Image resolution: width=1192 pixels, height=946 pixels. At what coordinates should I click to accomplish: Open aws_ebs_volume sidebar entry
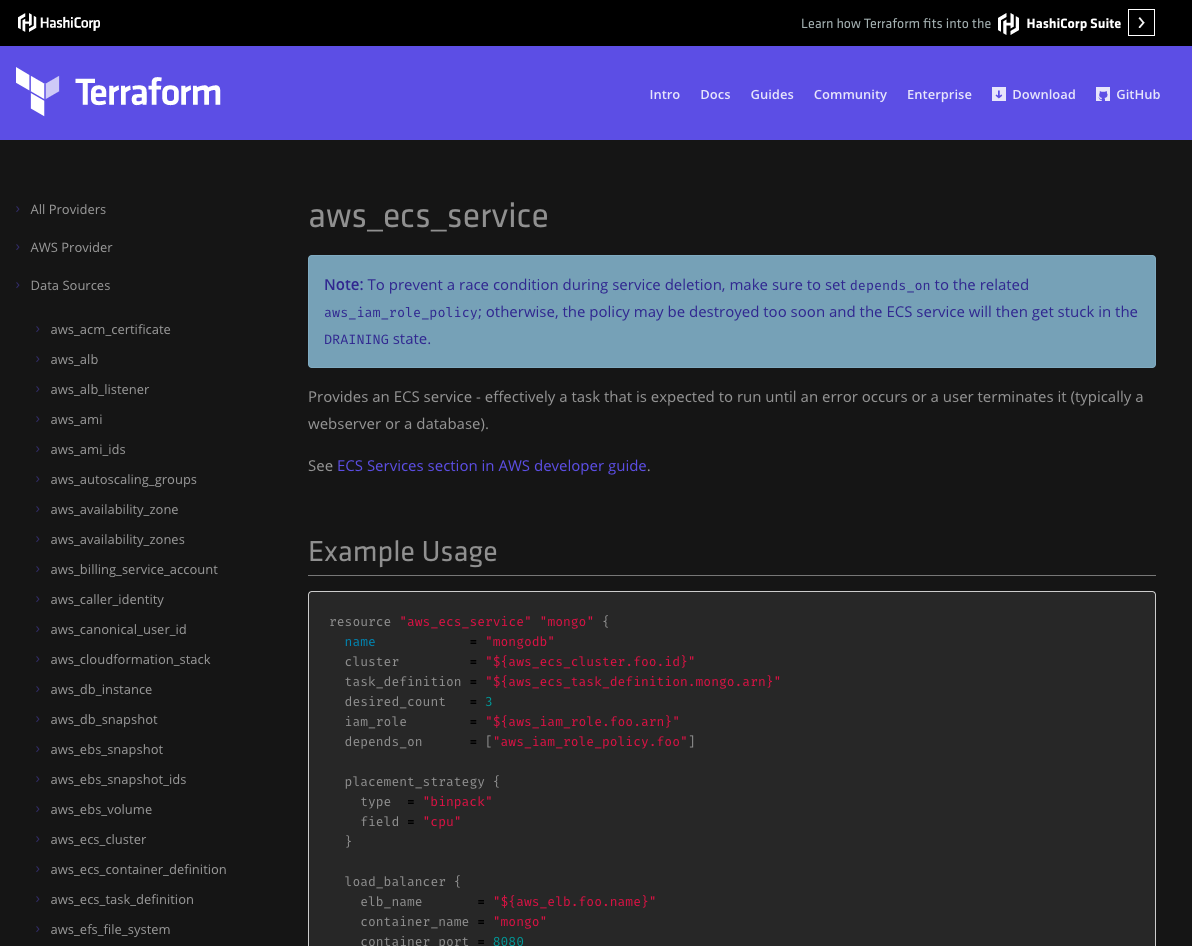click(x=101, y=810)
